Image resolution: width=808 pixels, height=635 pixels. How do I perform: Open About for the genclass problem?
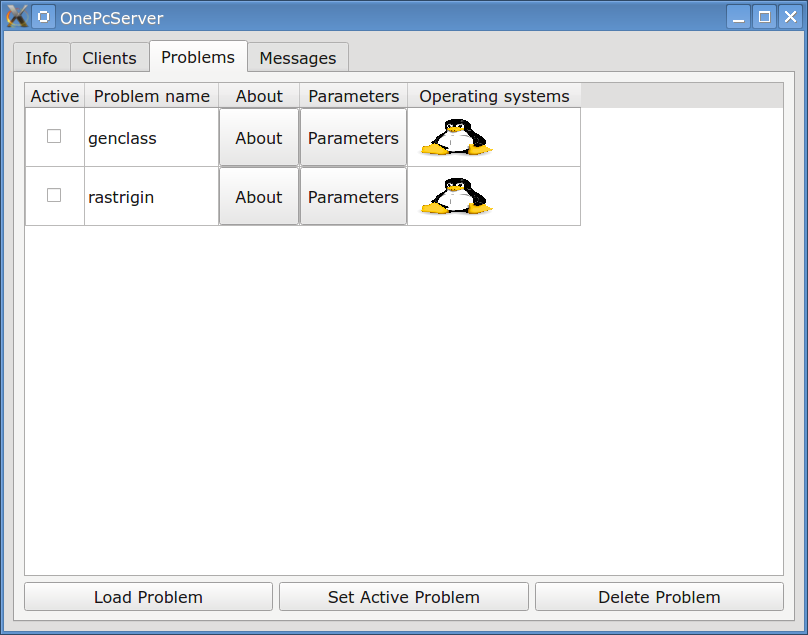258,137
